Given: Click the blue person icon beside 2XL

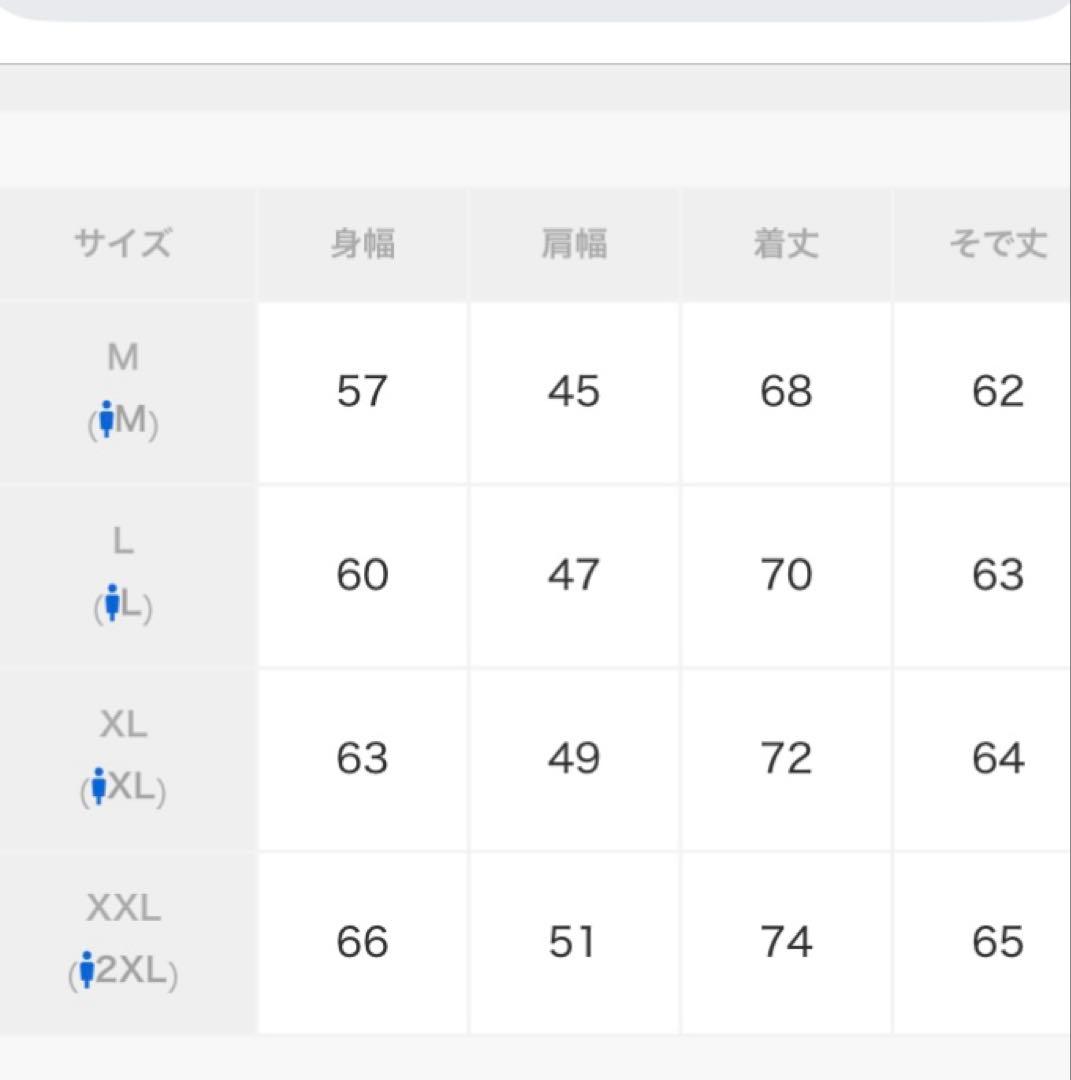Looking at the screenshot, I should 86,970.
